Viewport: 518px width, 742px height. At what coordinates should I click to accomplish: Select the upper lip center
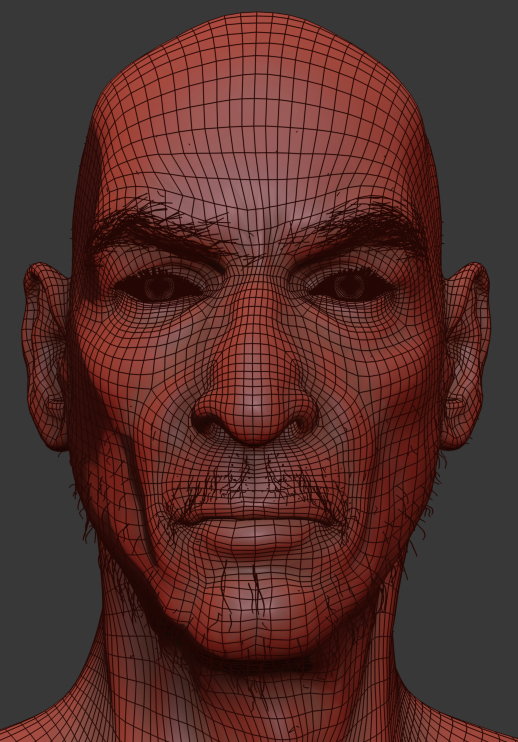(x=255, y=510)
